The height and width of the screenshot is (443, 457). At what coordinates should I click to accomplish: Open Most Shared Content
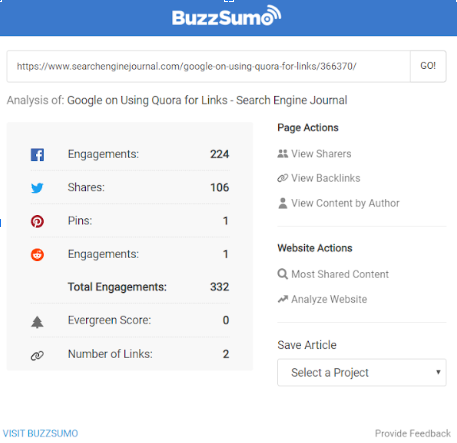(340, 274)
